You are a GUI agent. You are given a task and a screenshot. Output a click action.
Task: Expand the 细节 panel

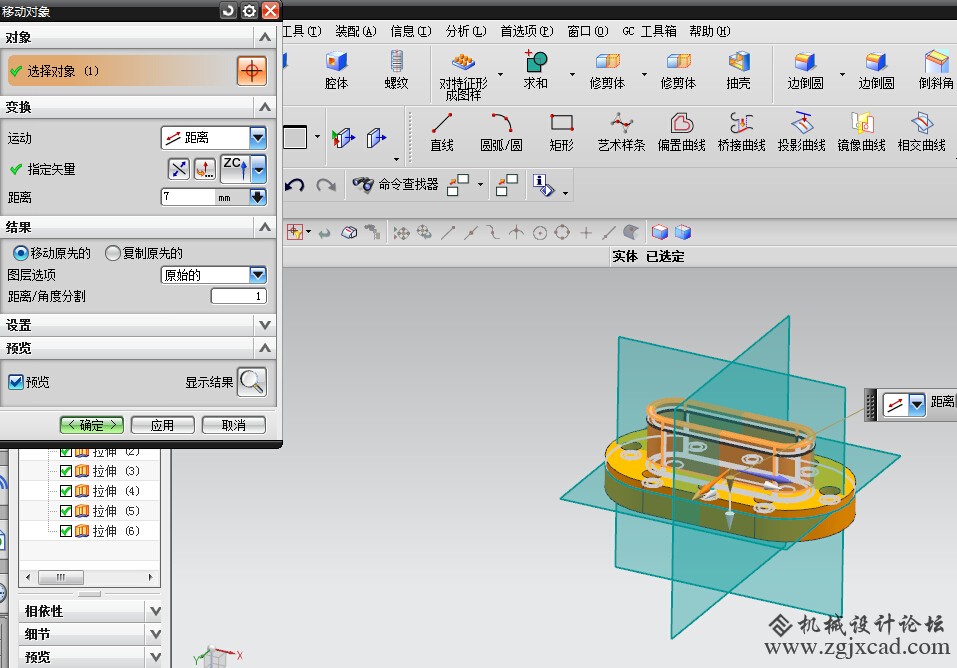(155, 634)
